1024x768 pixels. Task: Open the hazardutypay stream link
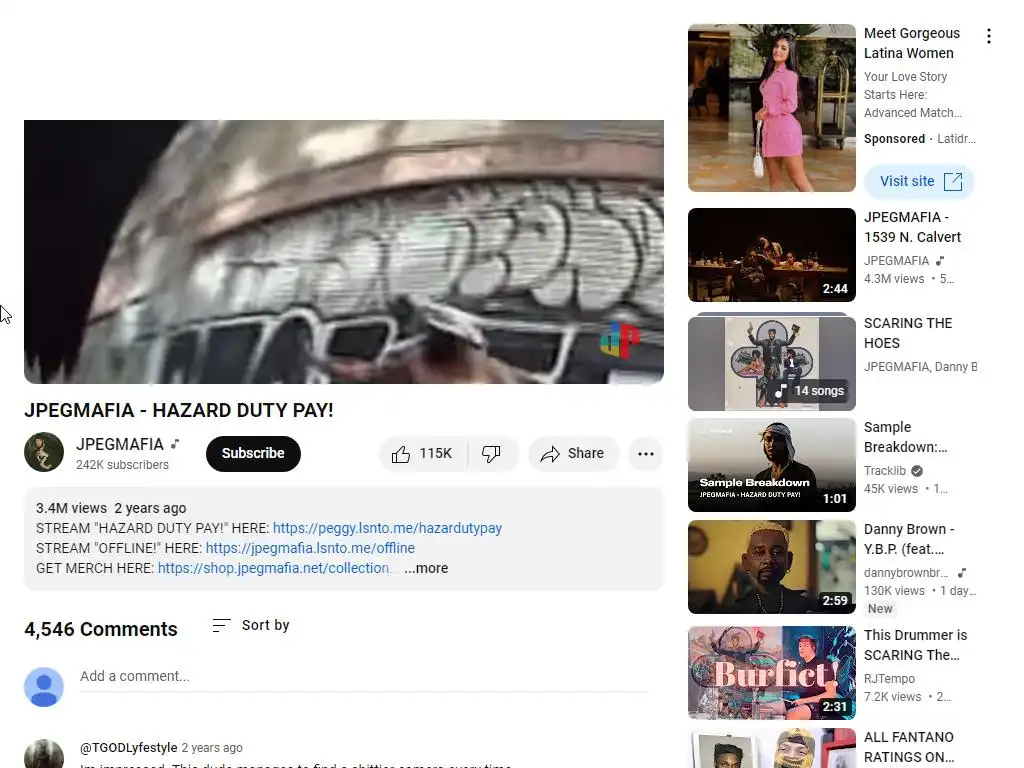[387, 528]
